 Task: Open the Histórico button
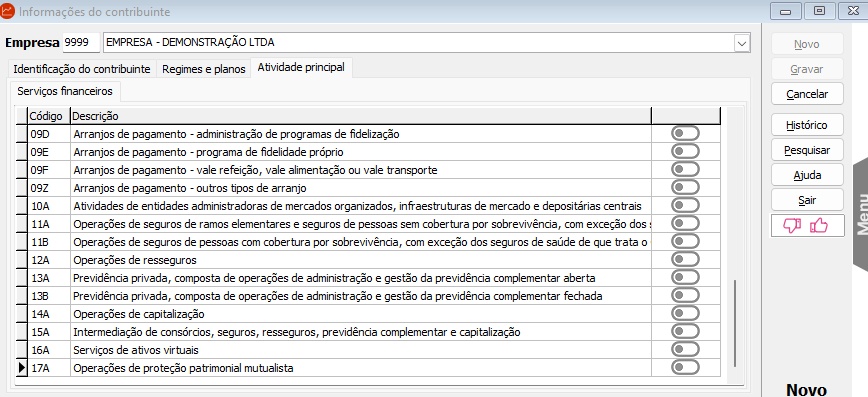point(807,125)
